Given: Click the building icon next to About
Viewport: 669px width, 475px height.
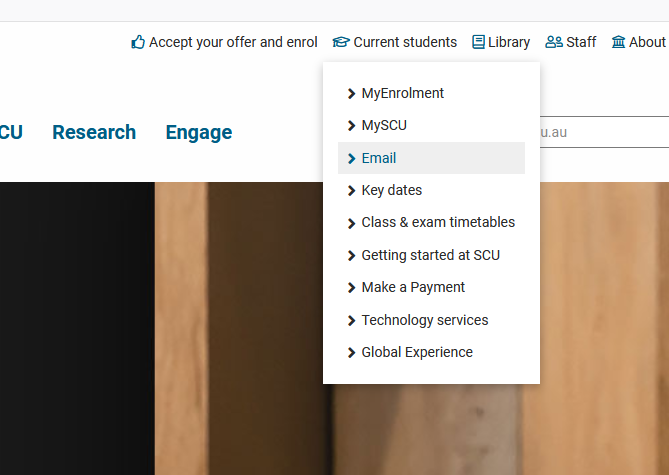Looking at the screenshot, I should click(618, 42).
